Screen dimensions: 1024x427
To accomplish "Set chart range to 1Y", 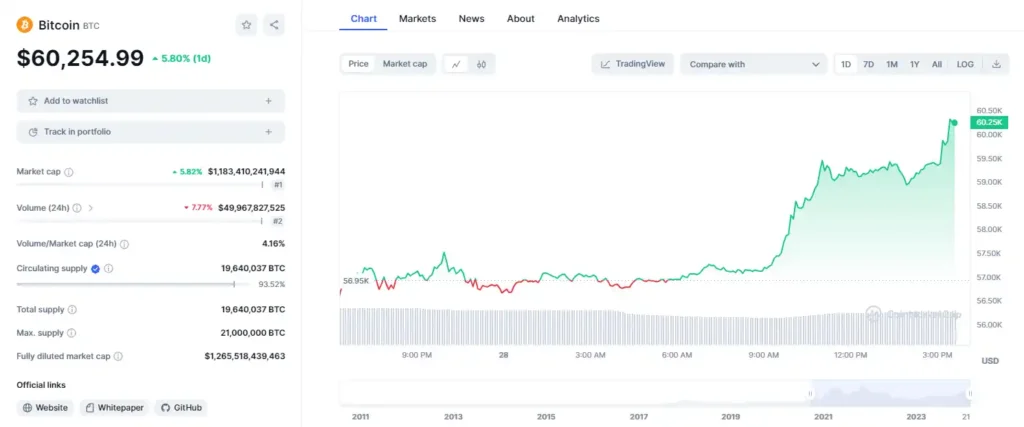I will [914, 64].
